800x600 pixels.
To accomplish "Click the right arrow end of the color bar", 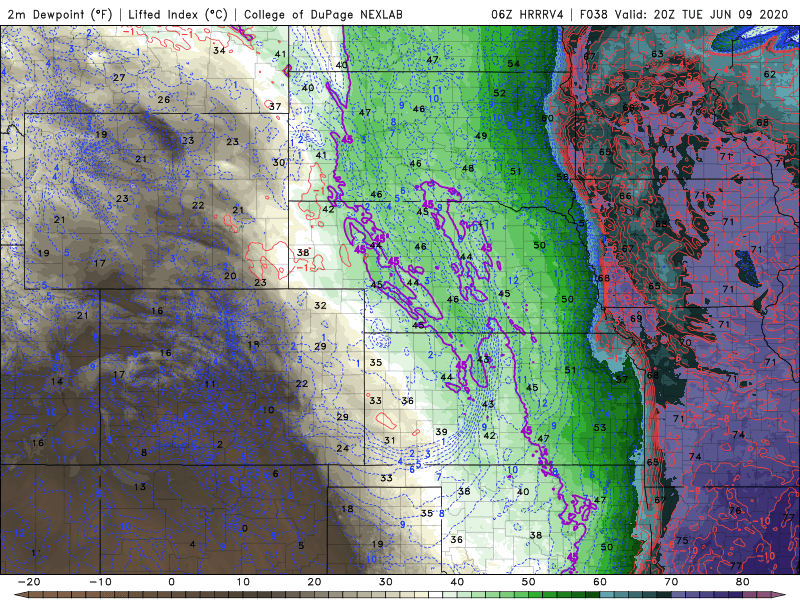I will point(781,595).
